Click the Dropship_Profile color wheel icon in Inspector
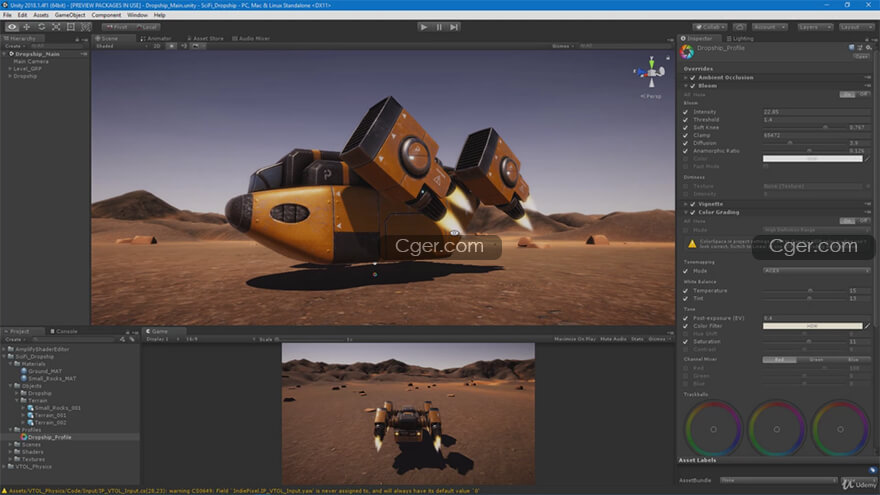The image size is (880, 495). [x=687, y=52]
